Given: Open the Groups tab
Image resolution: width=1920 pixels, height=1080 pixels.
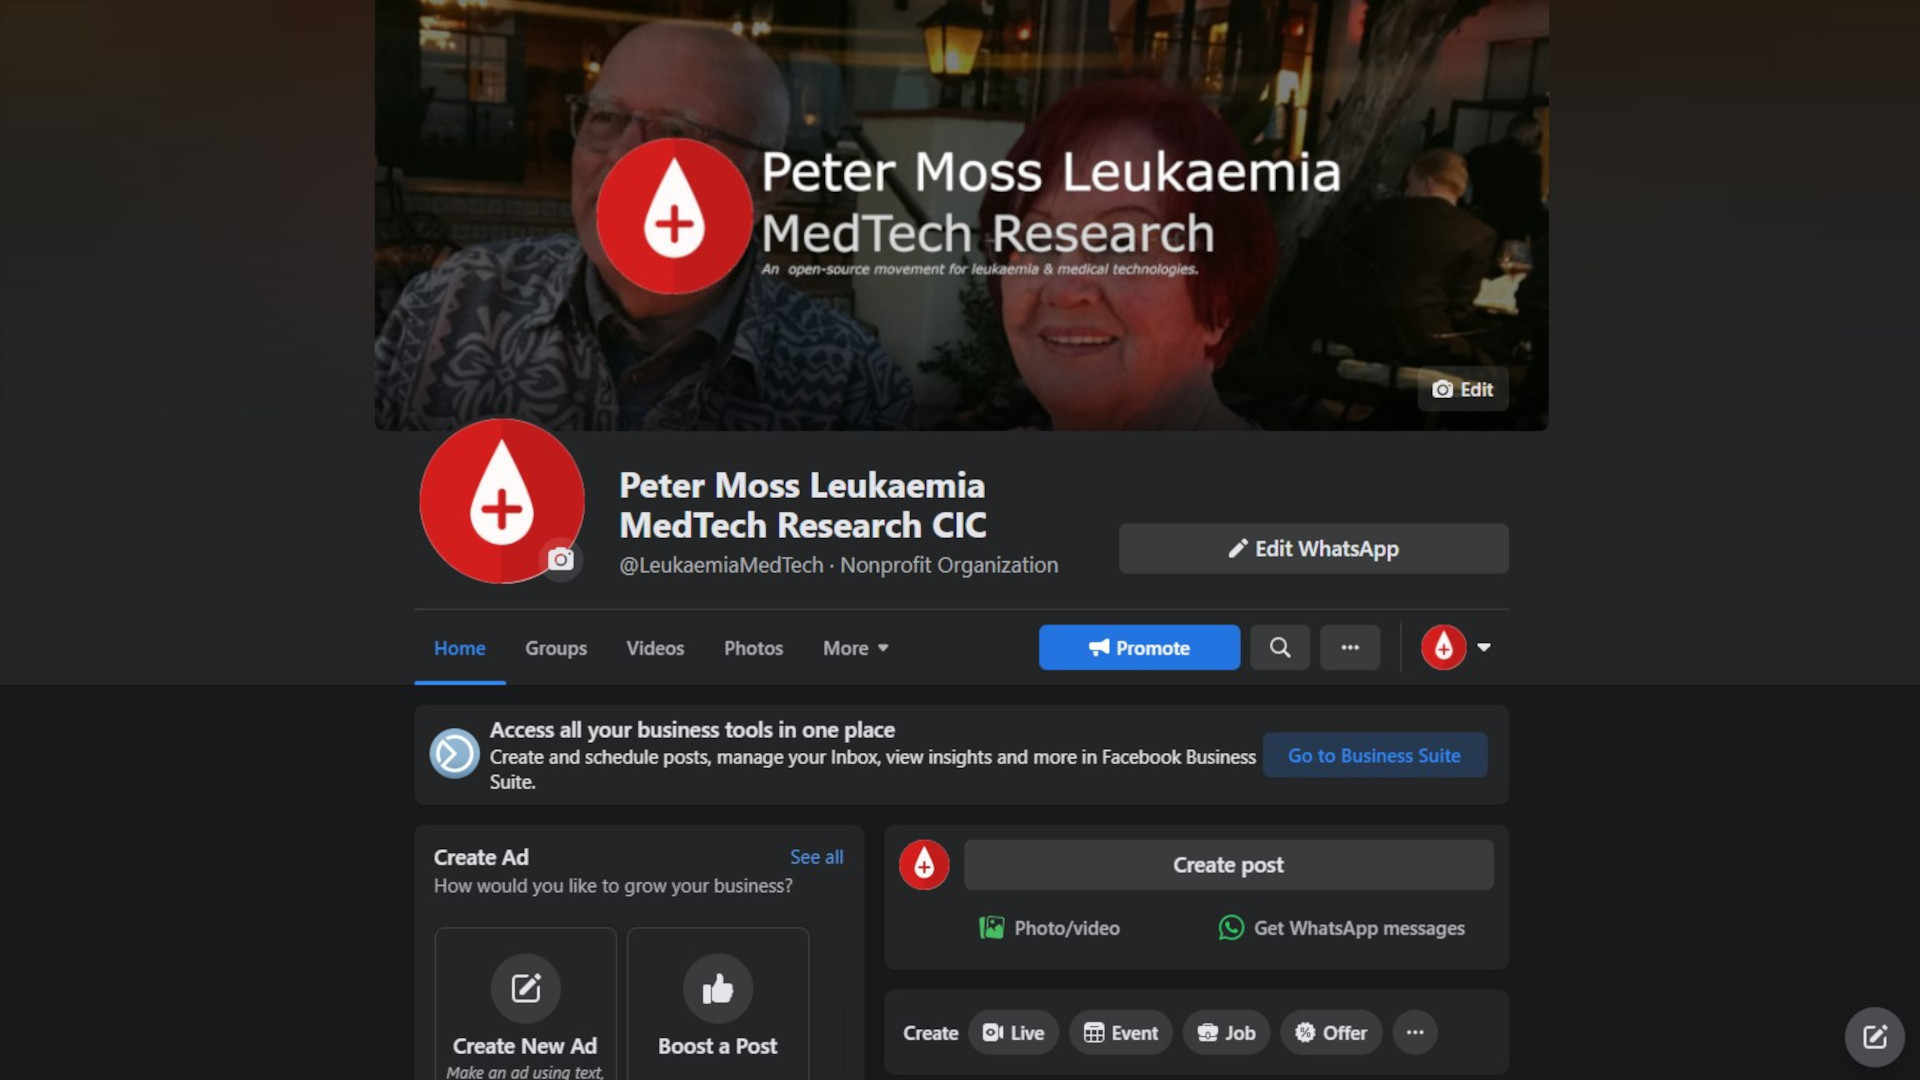Looking at the screenshot, I should pos(556,648).
